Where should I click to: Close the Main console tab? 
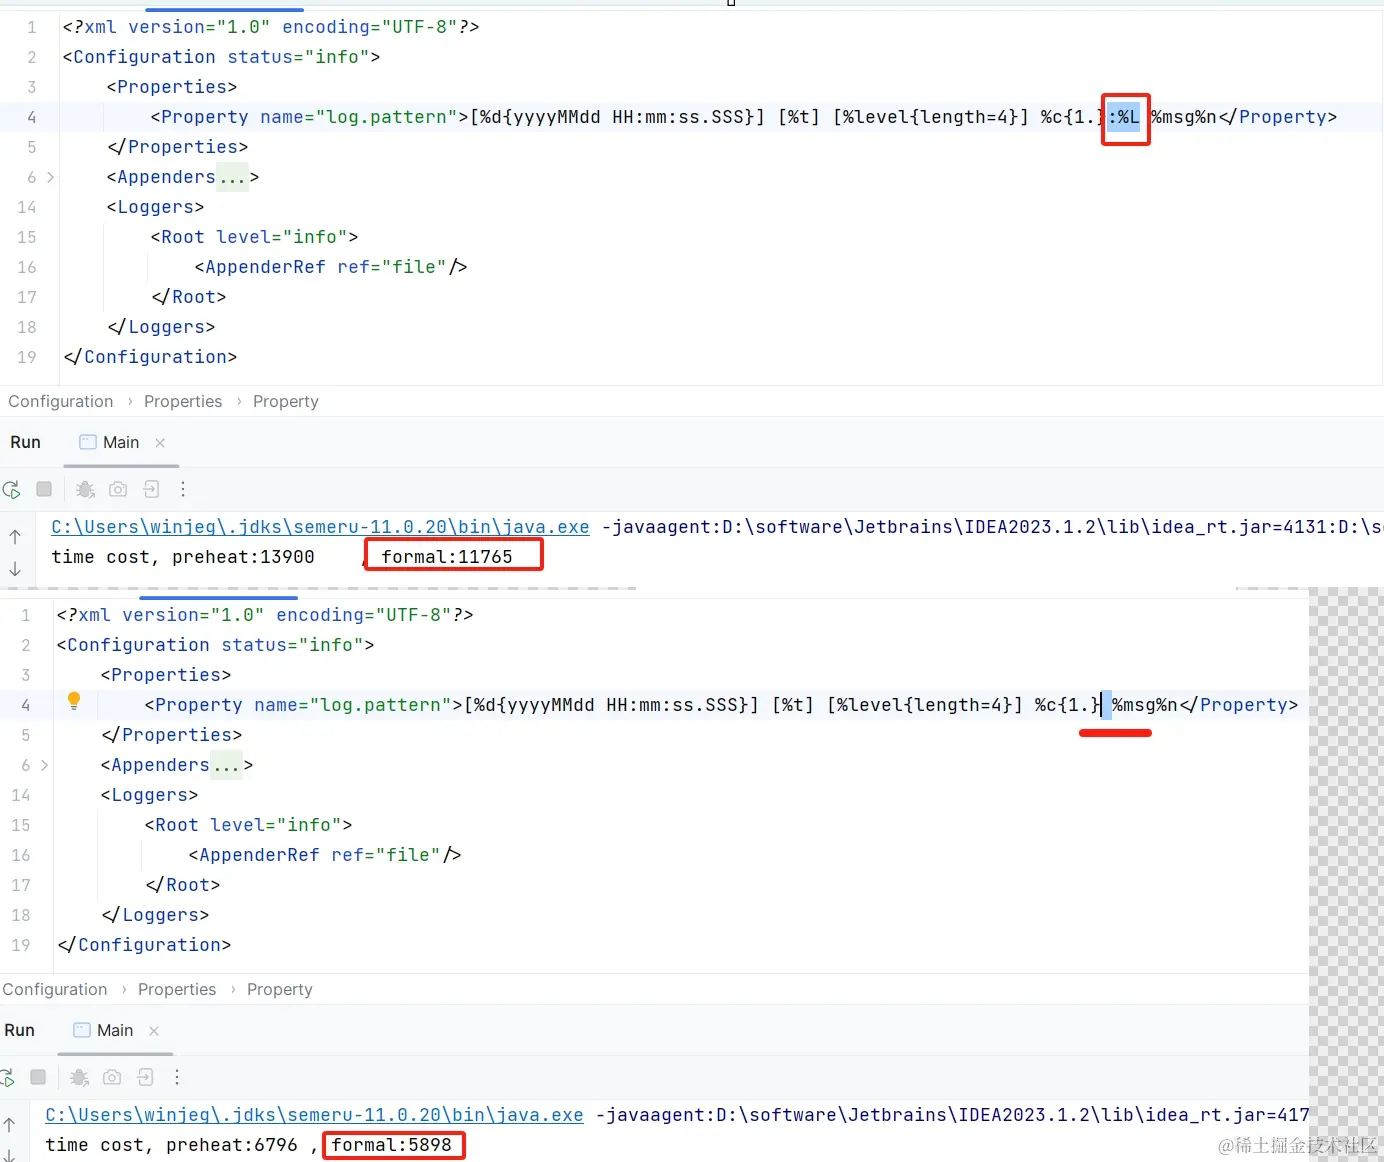point(160,442)
